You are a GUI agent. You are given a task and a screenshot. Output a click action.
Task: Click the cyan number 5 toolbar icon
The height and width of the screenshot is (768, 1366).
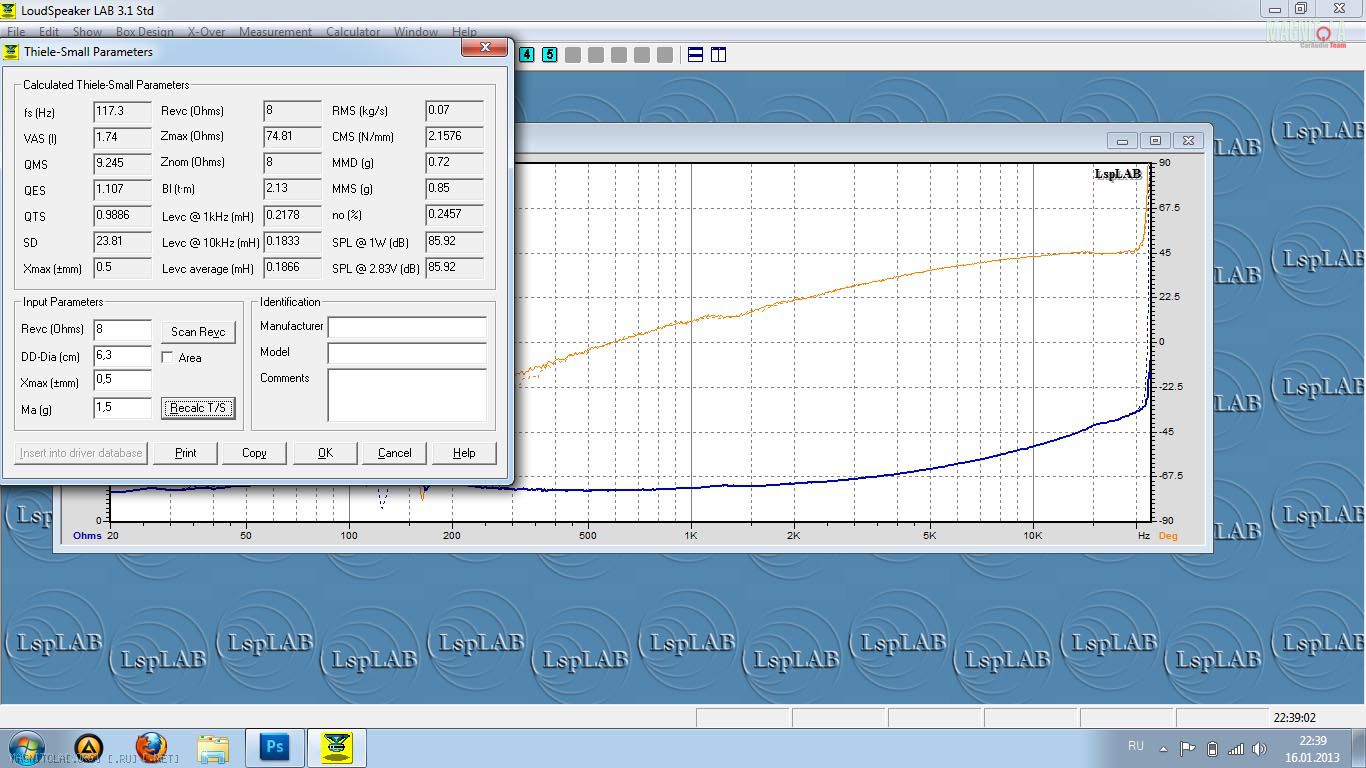549,55
